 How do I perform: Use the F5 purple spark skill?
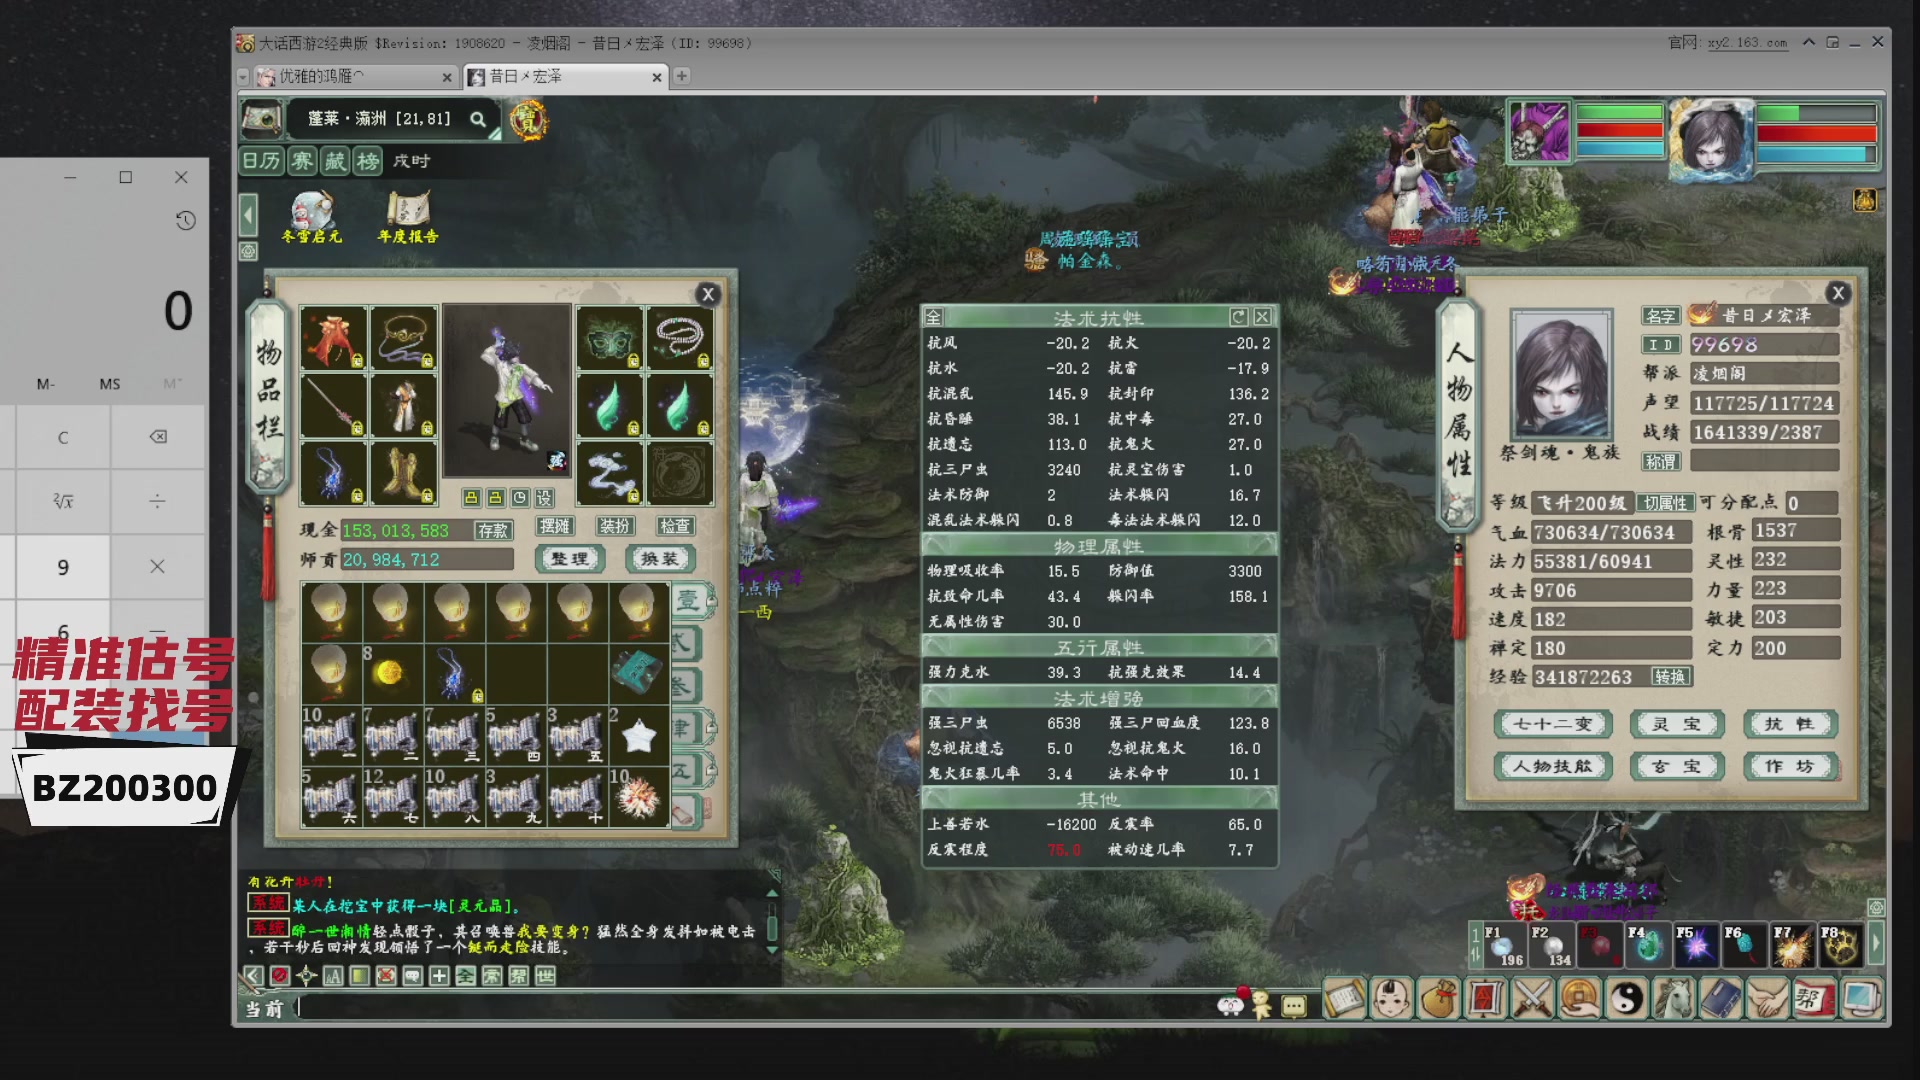point(1696,945)
